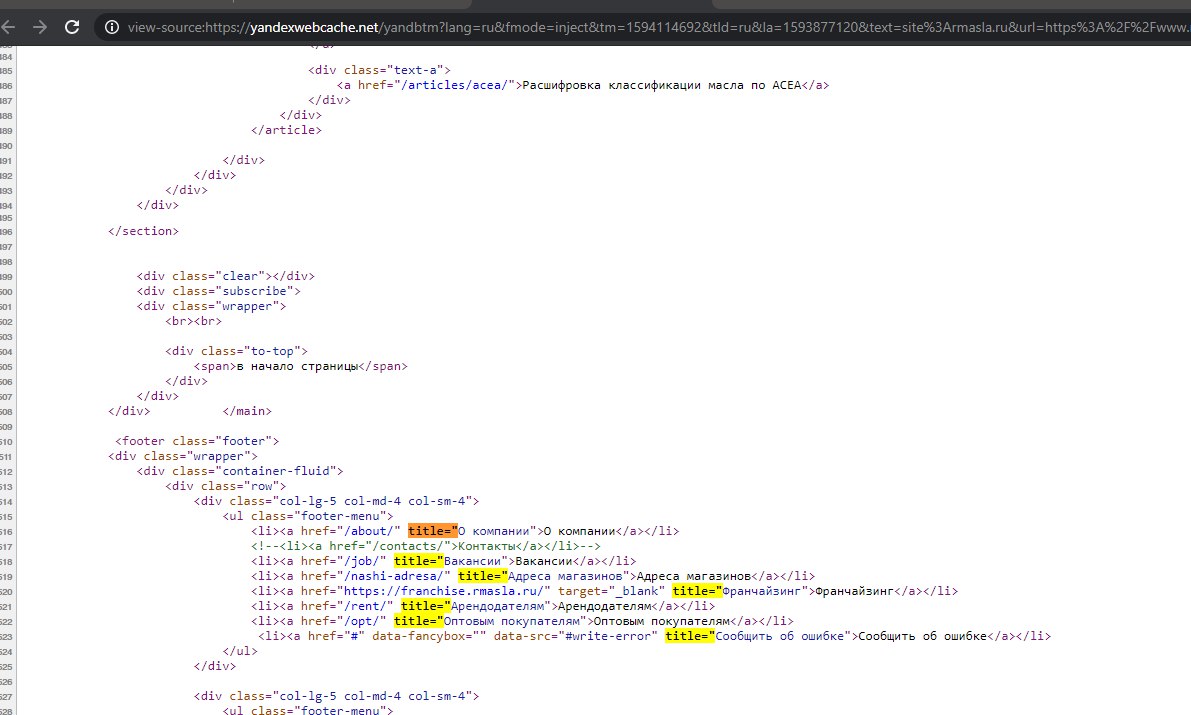1191x715 pixels.
Task: Click highlighted title= in the write-error line
Action: point(690,636)
